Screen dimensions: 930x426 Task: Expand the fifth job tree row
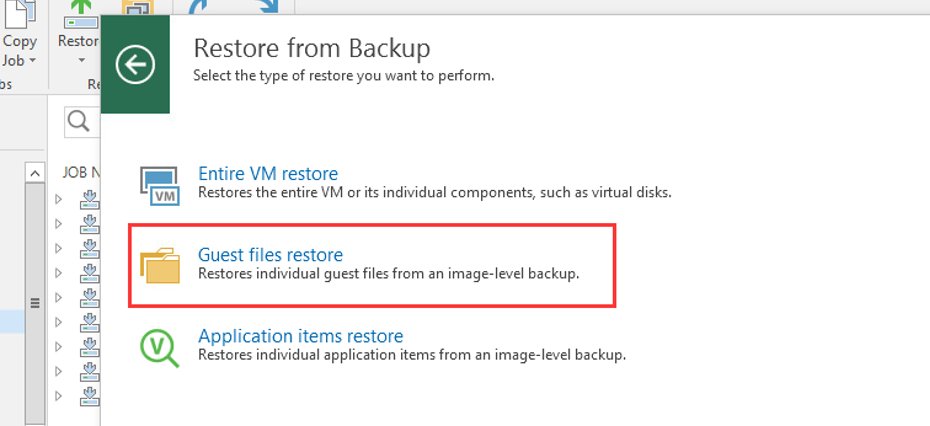(59, 296)
